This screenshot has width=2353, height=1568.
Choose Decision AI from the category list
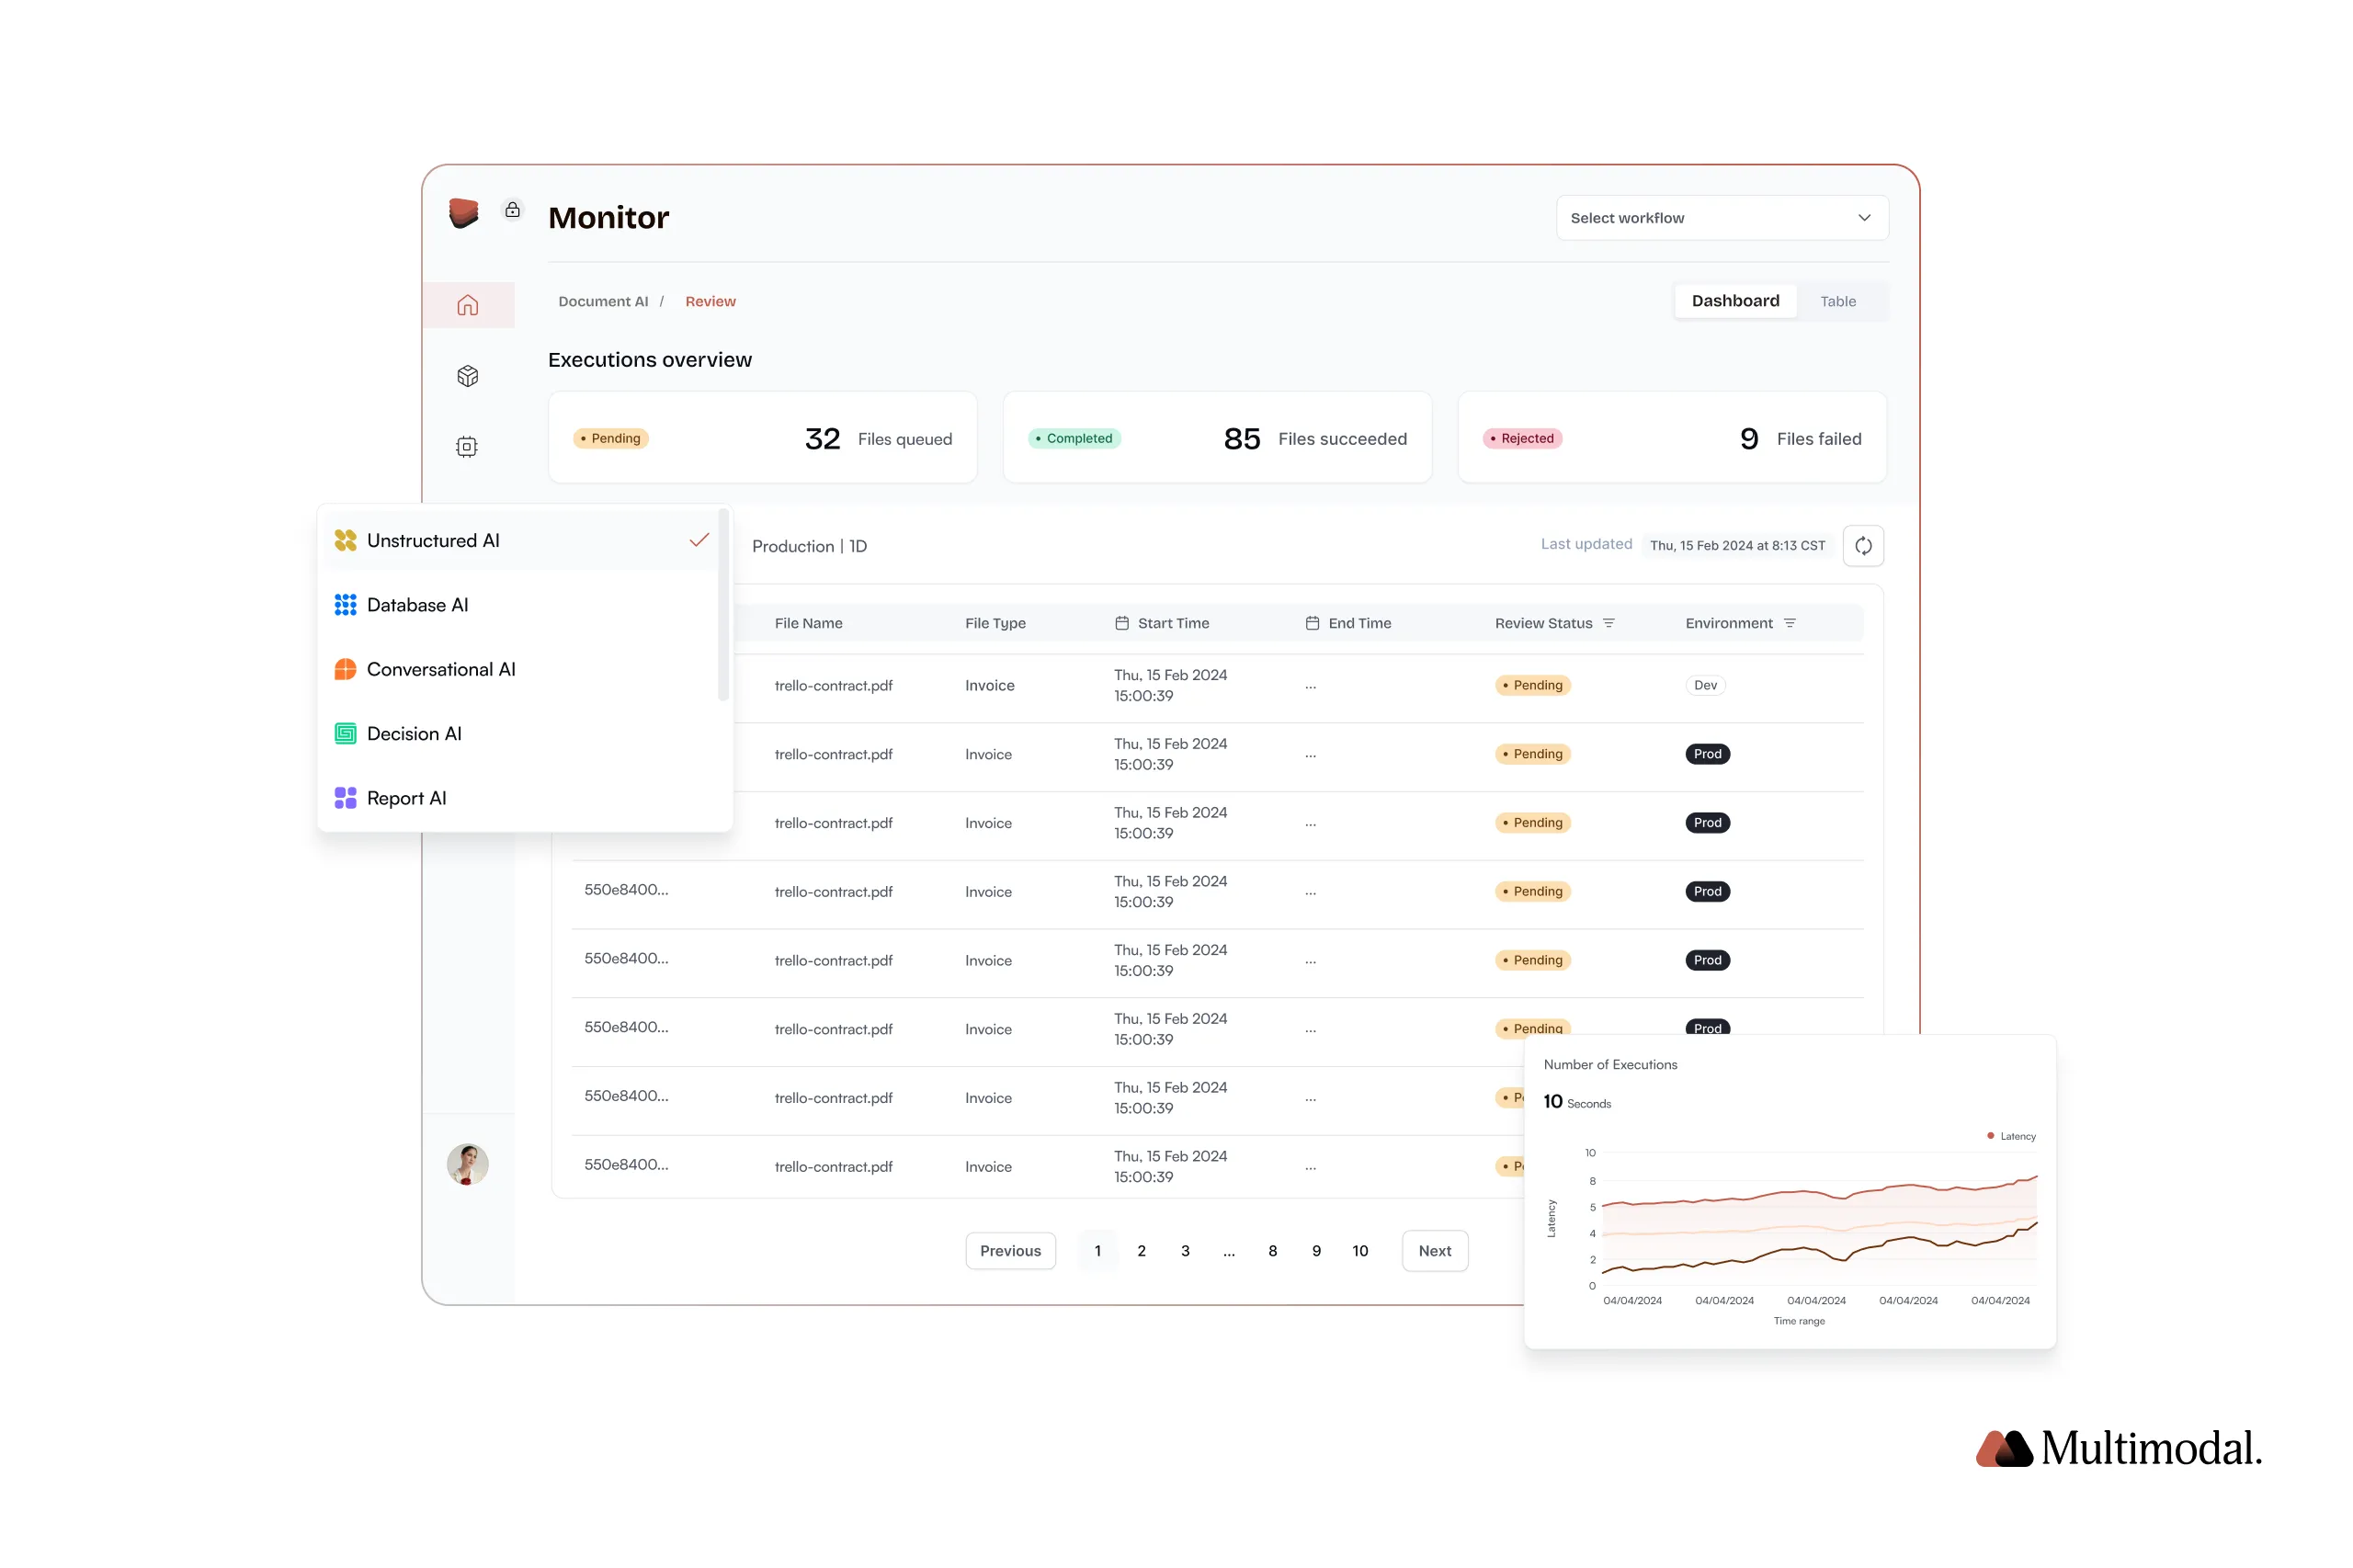tap(414, 733)
